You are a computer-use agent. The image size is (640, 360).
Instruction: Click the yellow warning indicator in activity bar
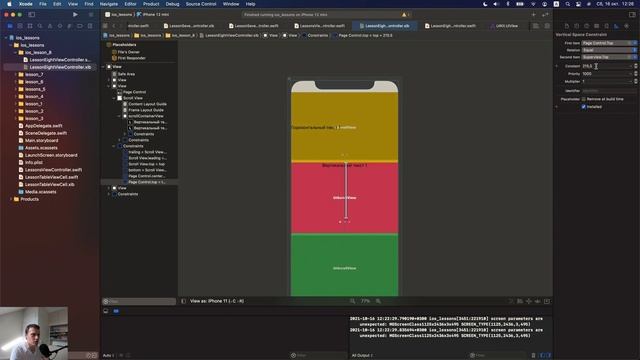[x=404, y=14]
